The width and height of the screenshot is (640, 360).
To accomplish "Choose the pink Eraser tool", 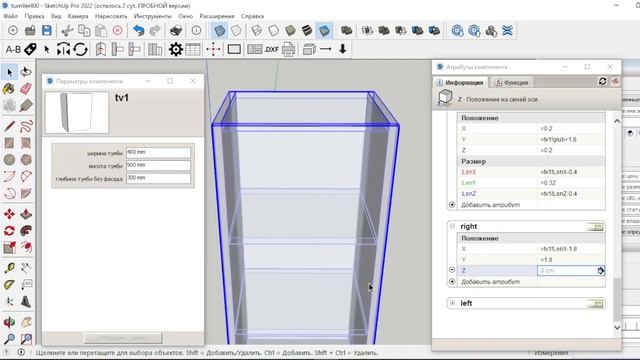I will [26, 89].
